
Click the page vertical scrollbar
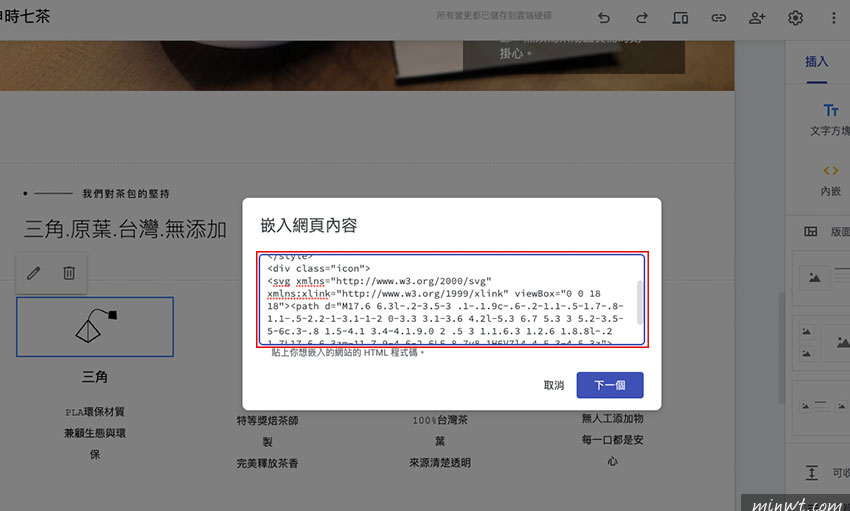coord(781,348)
